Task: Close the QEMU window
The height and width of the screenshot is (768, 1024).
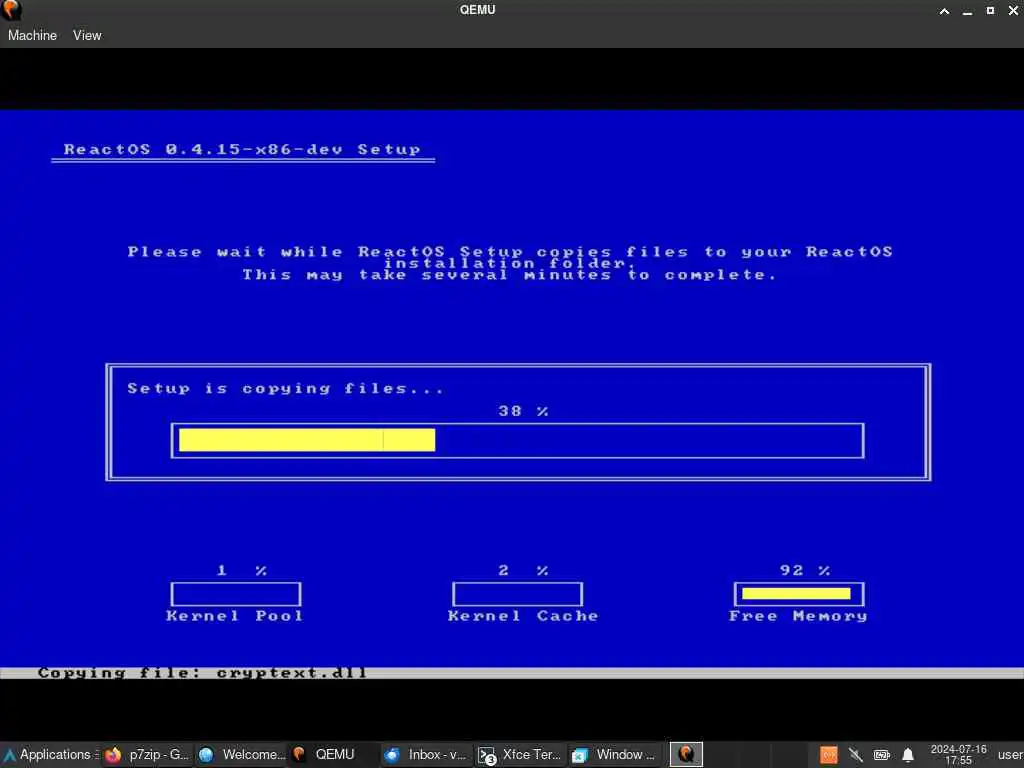Action: point(1013,10)
